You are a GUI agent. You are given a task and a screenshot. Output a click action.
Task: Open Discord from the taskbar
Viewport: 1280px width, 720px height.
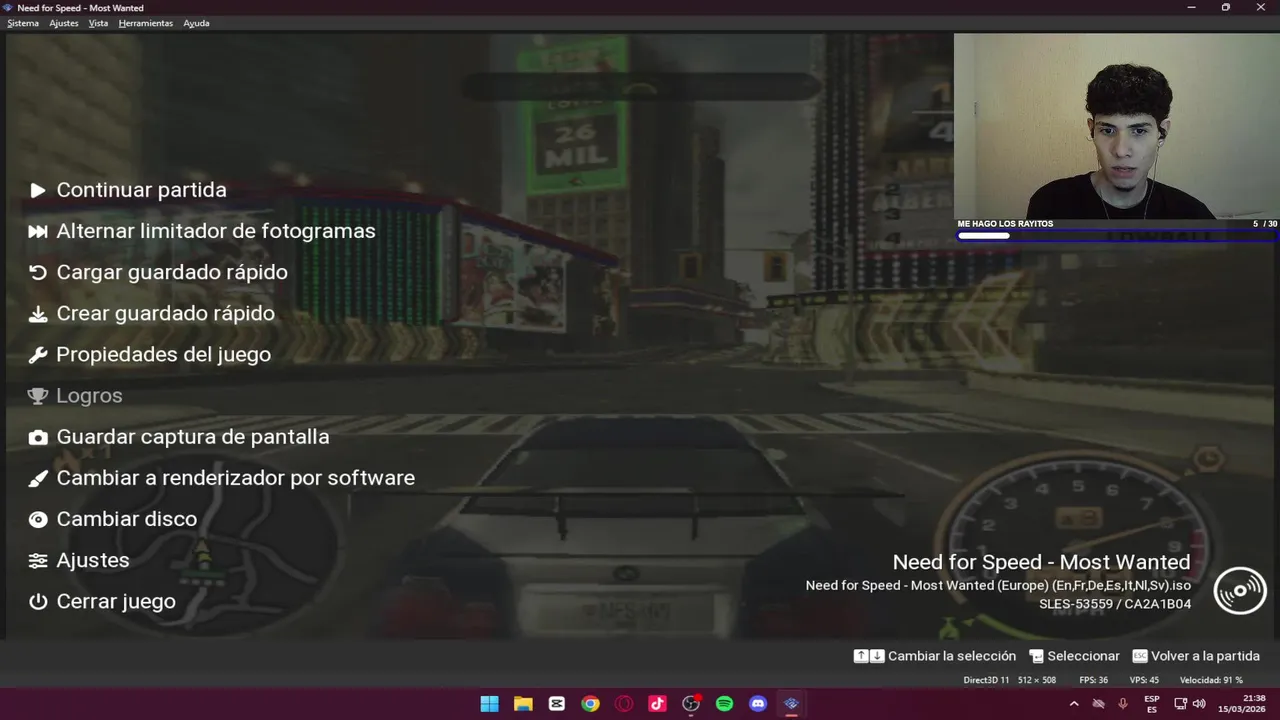point(758,704)
